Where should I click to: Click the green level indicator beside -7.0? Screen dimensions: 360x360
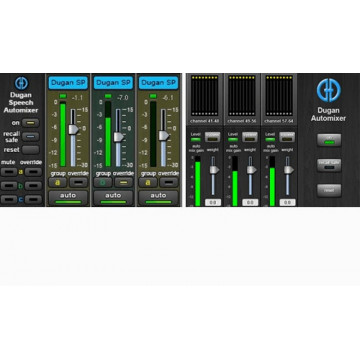108,96
